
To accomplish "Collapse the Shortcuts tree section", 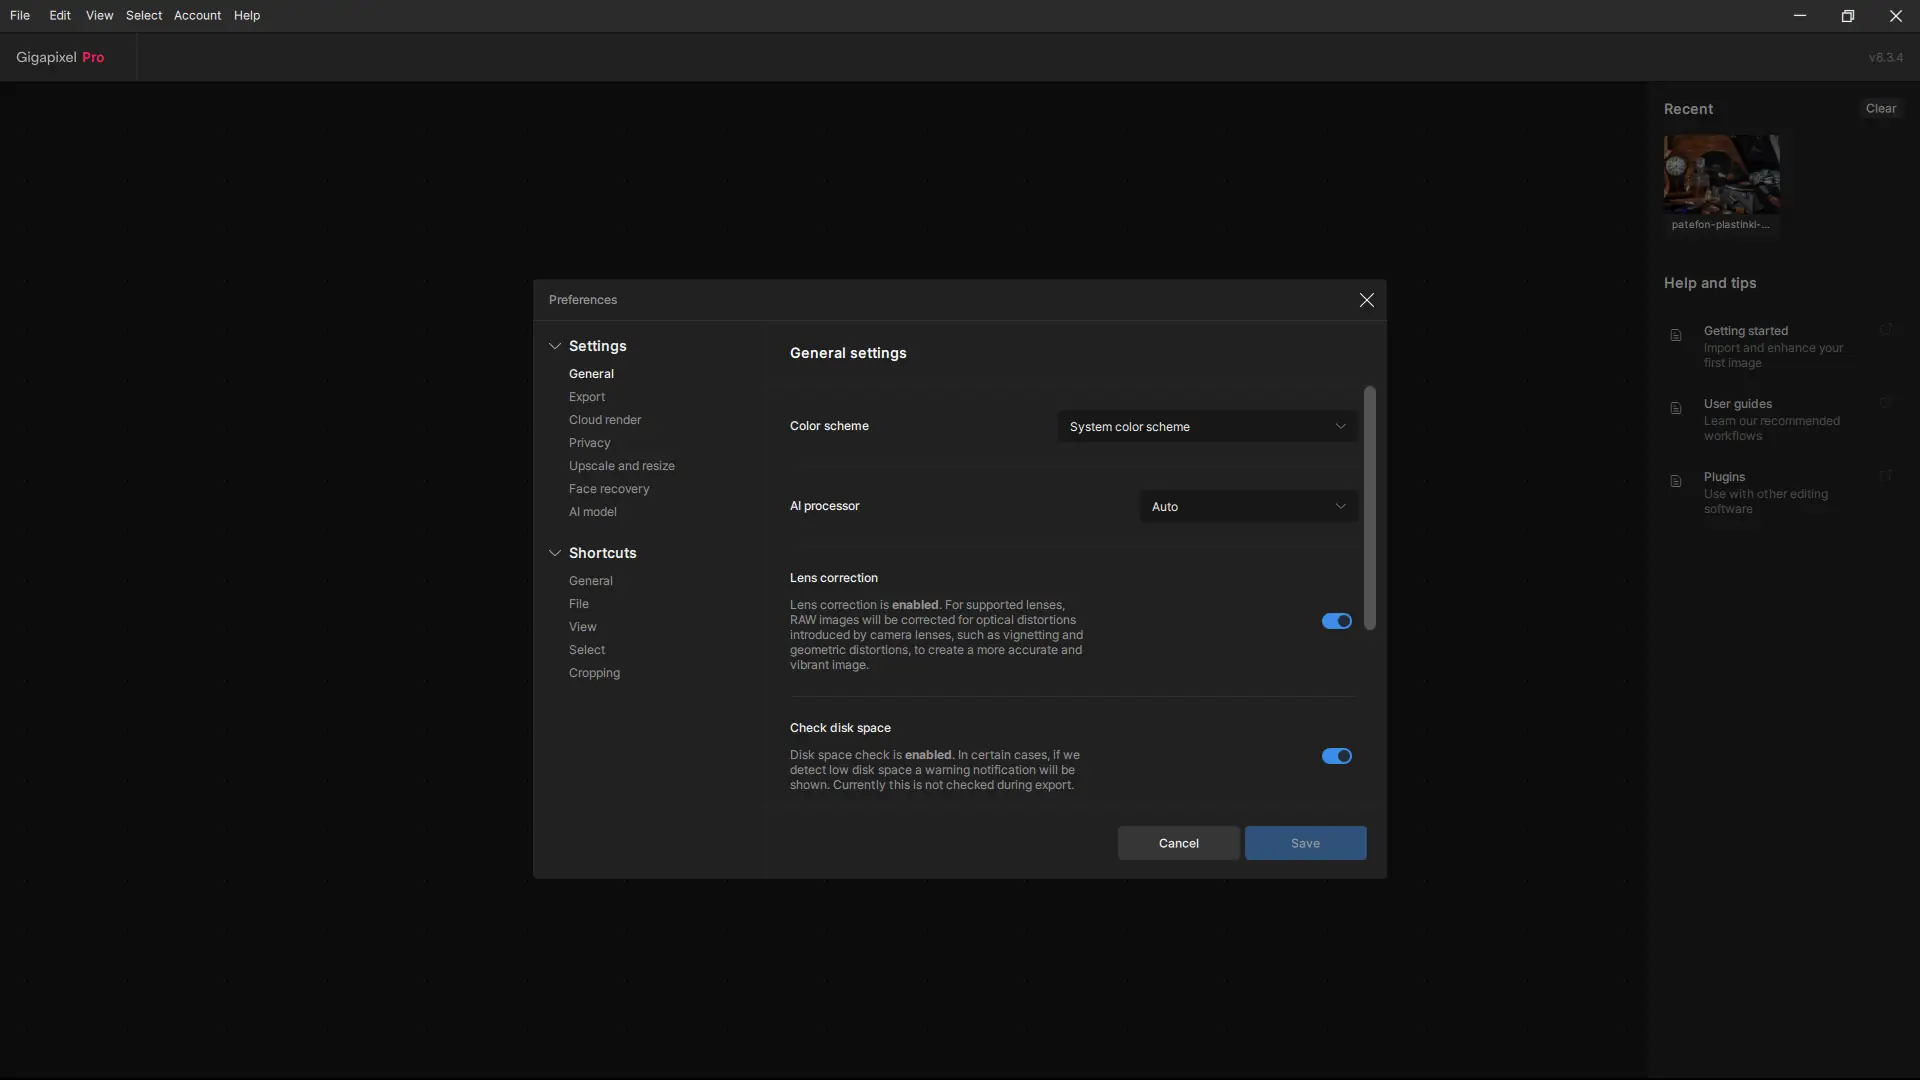I will point(555,553).
